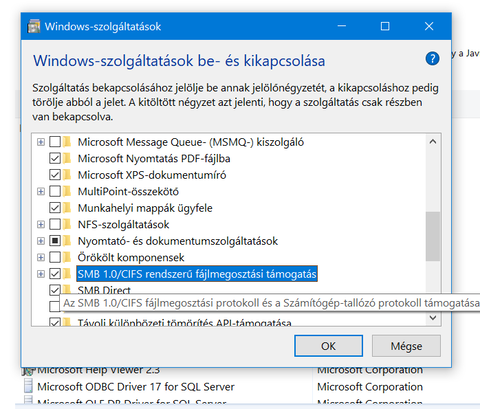Uncheck Microsoft Nyomtatás PDF-fájlba checkbox
The height and width of the screenshot is (409, 480).
point(55,158)
